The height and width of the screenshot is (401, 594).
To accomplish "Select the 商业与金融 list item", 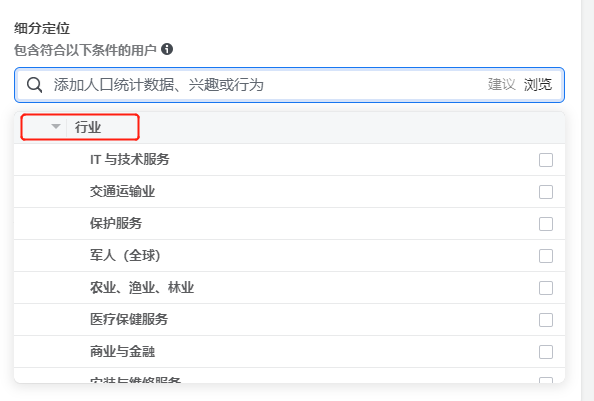I will coord(122,351).
